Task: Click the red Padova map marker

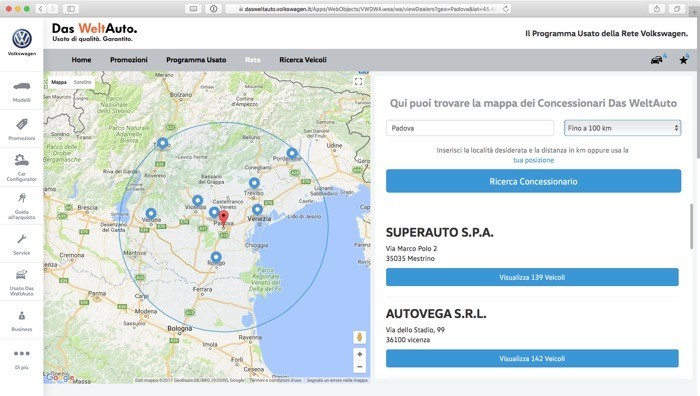Action: pyautogui.click(x=223, y=218)
